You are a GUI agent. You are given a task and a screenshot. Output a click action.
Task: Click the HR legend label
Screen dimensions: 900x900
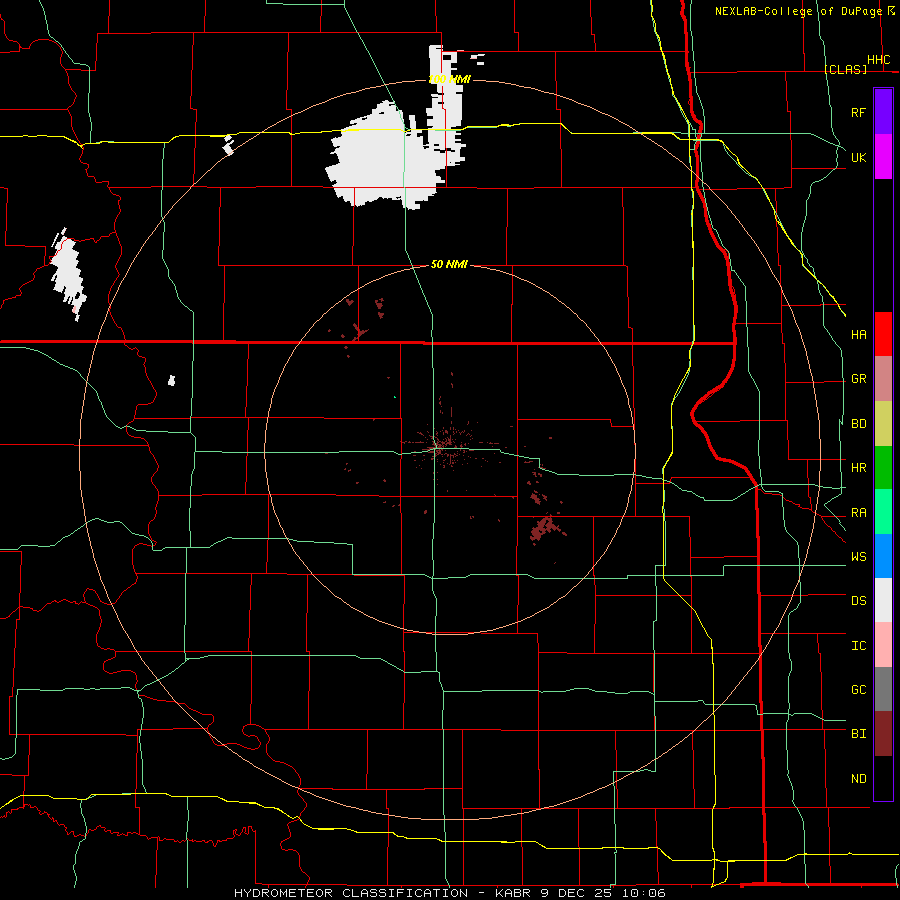pyautogui.click(x=858, y=468)
